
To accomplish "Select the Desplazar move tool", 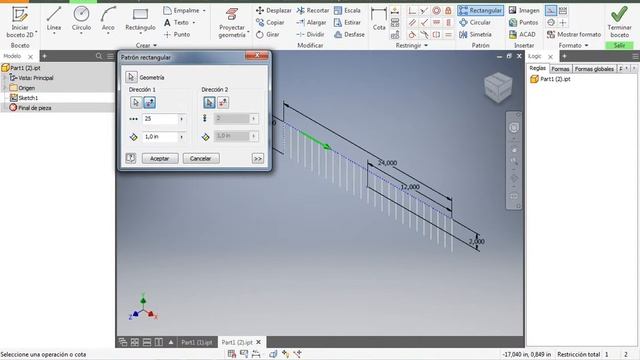I will (273, 10).
